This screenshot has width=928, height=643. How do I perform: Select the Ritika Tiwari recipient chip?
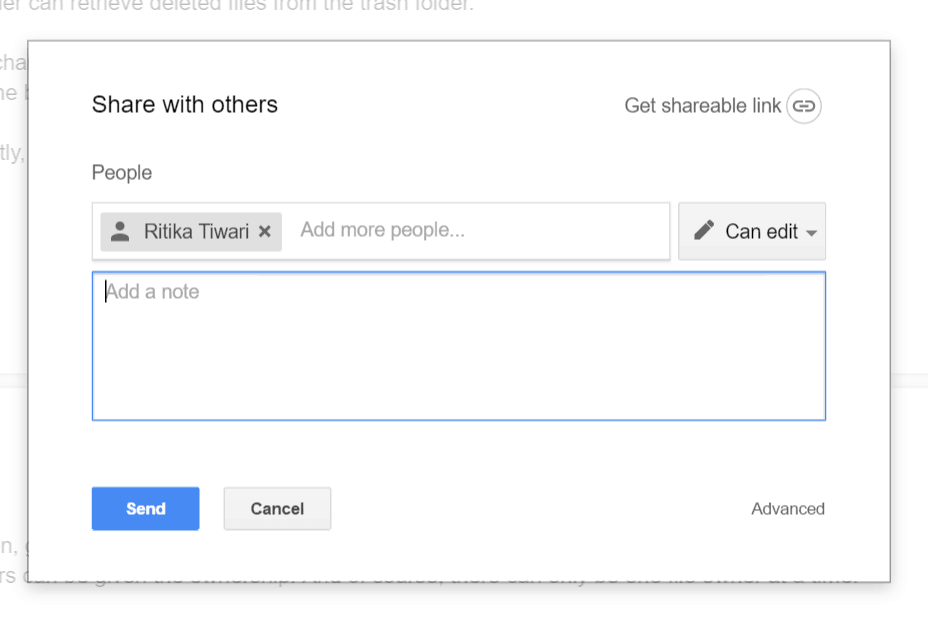(x=188, y=231)
